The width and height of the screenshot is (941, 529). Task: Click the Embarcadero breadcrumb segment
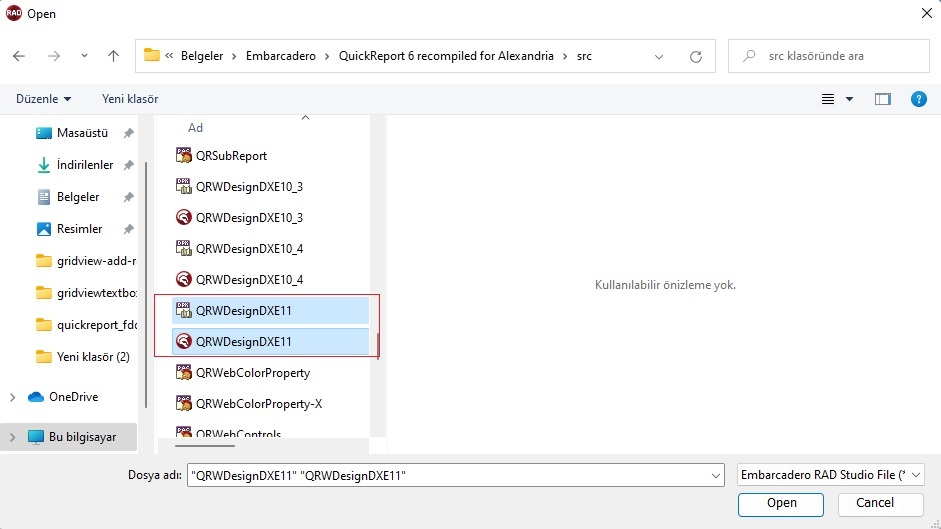[280, 56]
